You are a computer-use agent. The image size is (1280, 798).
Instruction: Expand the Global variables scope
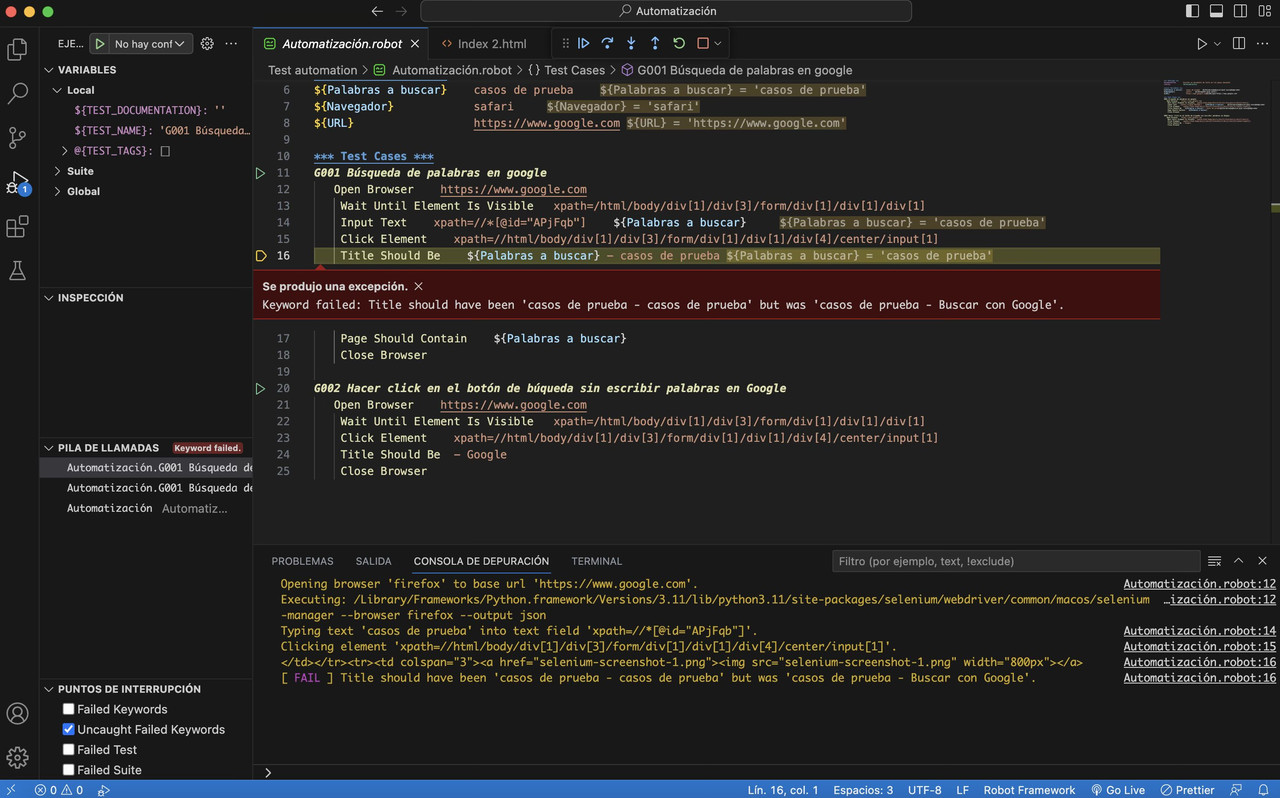tap(57, 191)
